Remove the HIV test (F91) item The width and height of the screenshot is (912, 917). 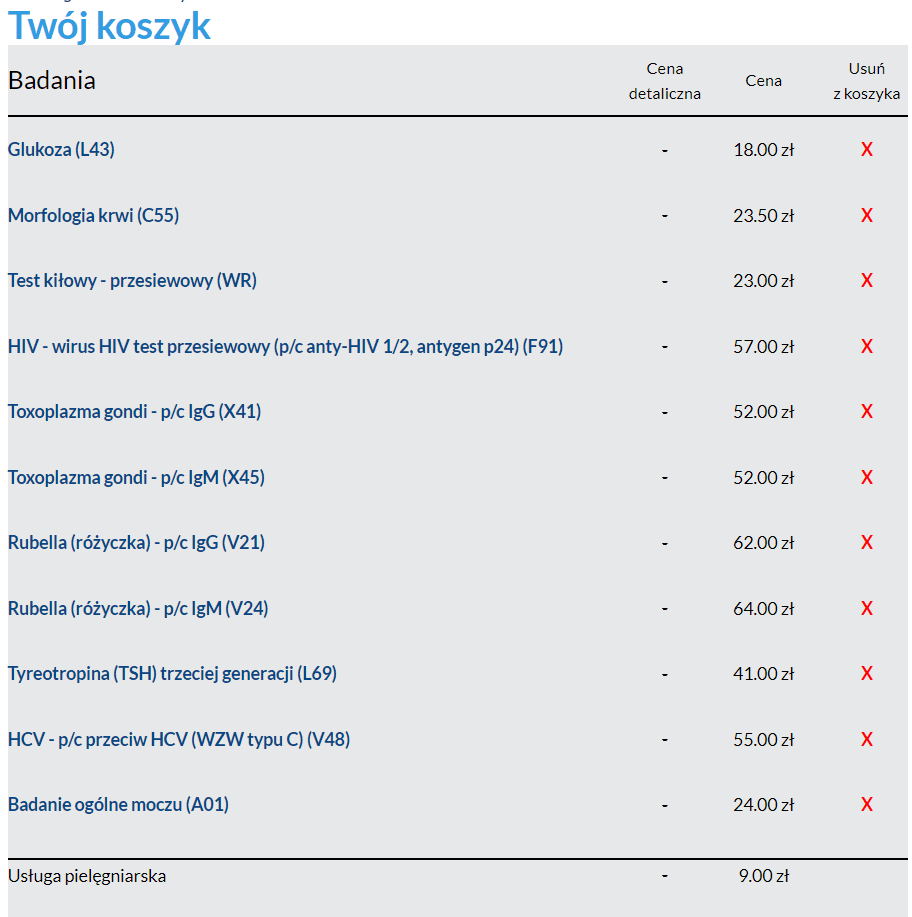[867, 347]
